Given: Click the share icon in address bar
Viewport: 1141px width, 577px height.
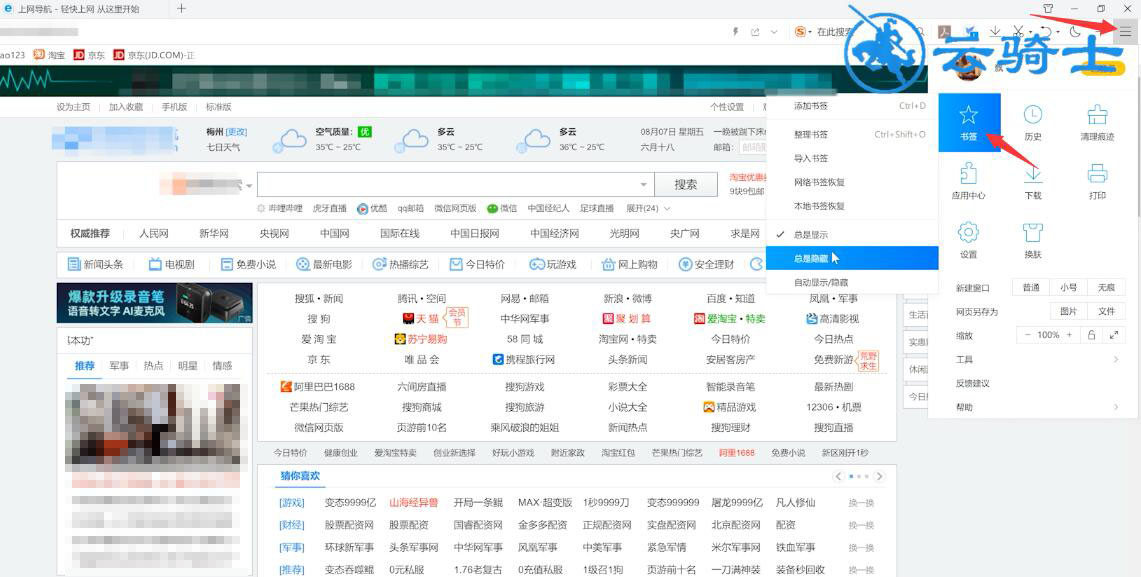Looking at the screenshot, I should click(x=755, y=32).
